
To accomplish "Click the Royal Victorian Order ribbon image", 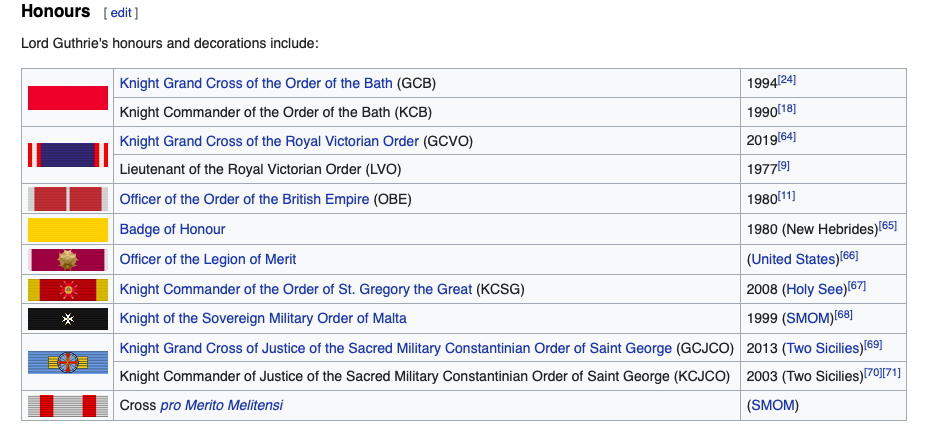I will (68, 153).
